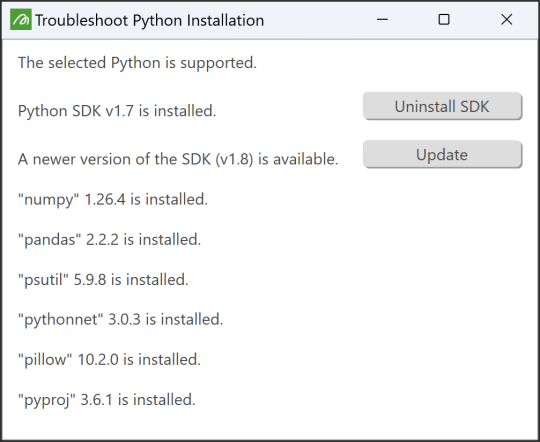This screenshot has height=442, width=540.
Task: Close the Troubleshoot Python Installation dialog
Action: coord(507,20)
